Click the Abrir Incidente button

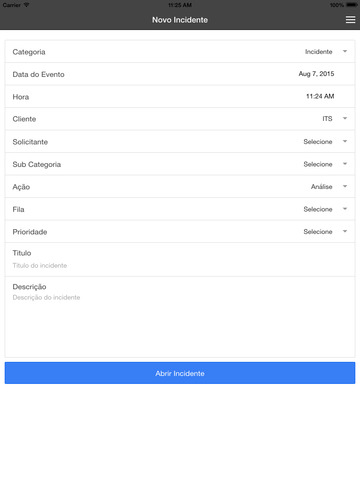[180, 373]
